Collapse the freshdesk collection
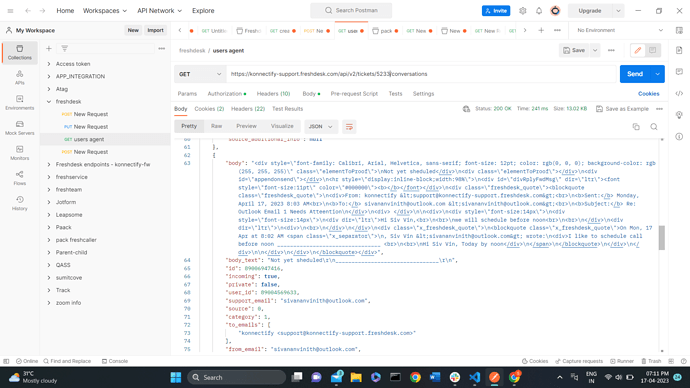The width and height of the screenshot is (690, 388). click(x=49, y=102)
